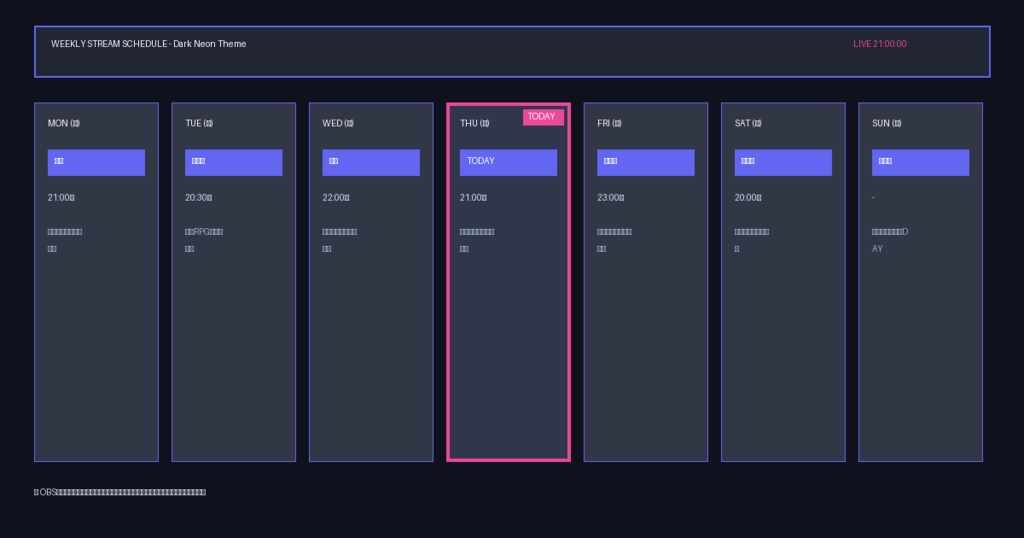
Task: Click the 22:00 time in Wednesday card
Action: pos(336,198)
